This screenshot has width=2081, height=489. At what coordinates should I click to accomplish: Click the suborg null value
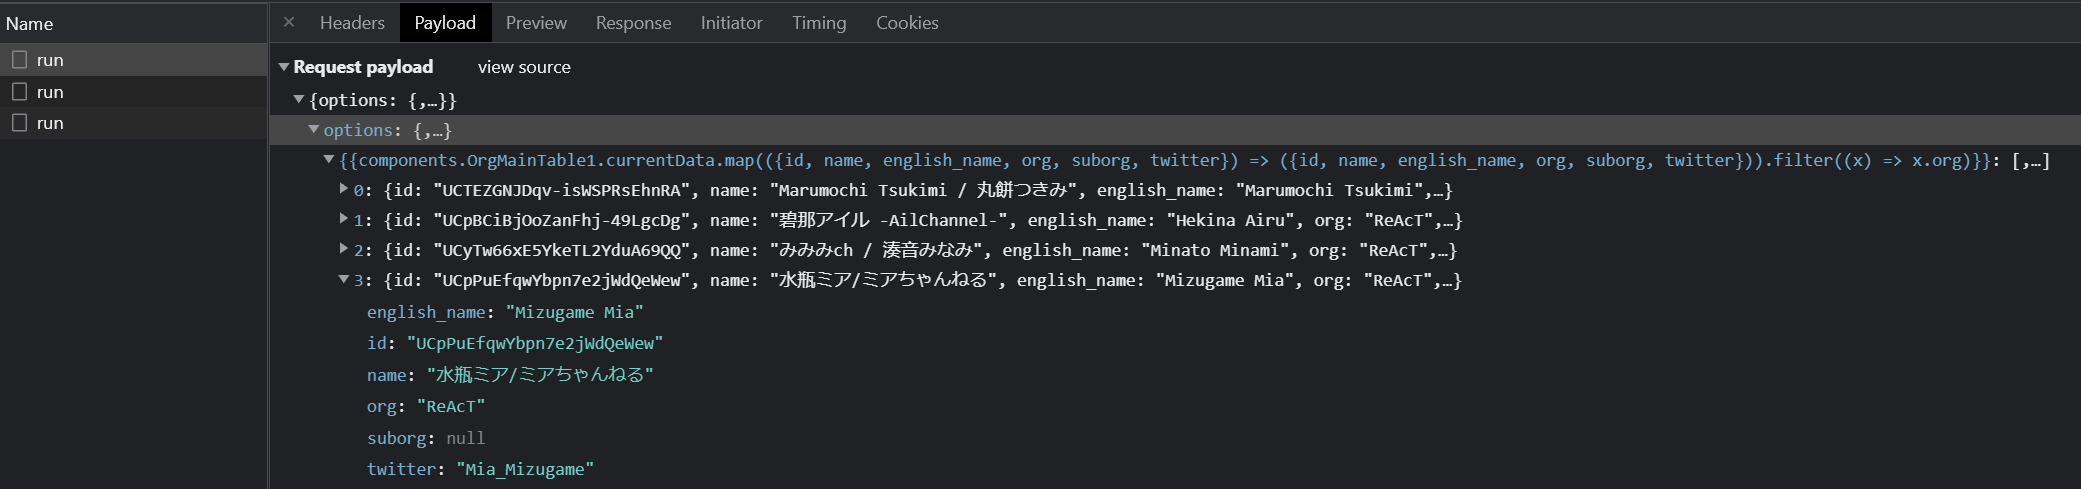click(x=466, y=438)
